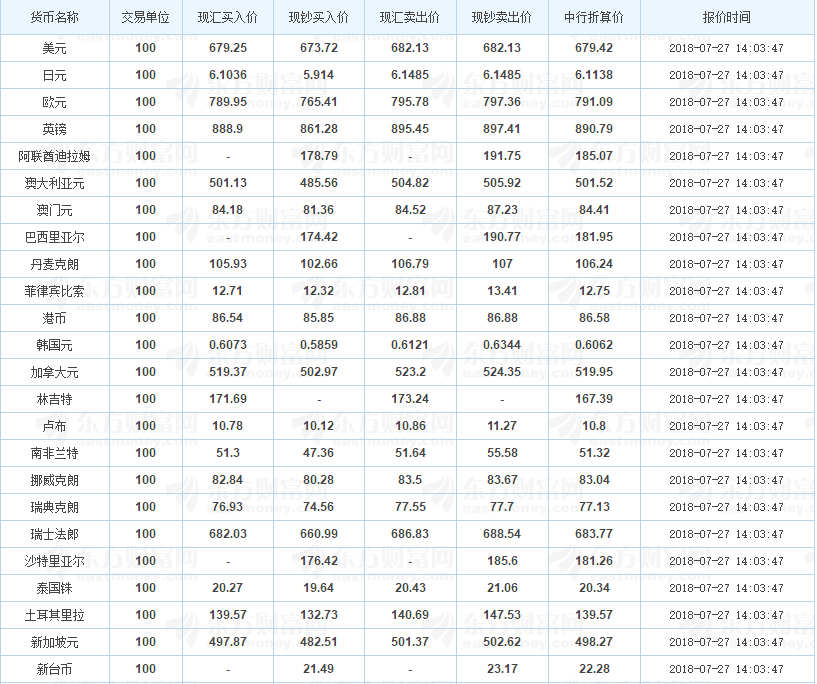Select the 沙特里亚尔 currency name cell
Screen dimensions: 817x684
[55, 562]
